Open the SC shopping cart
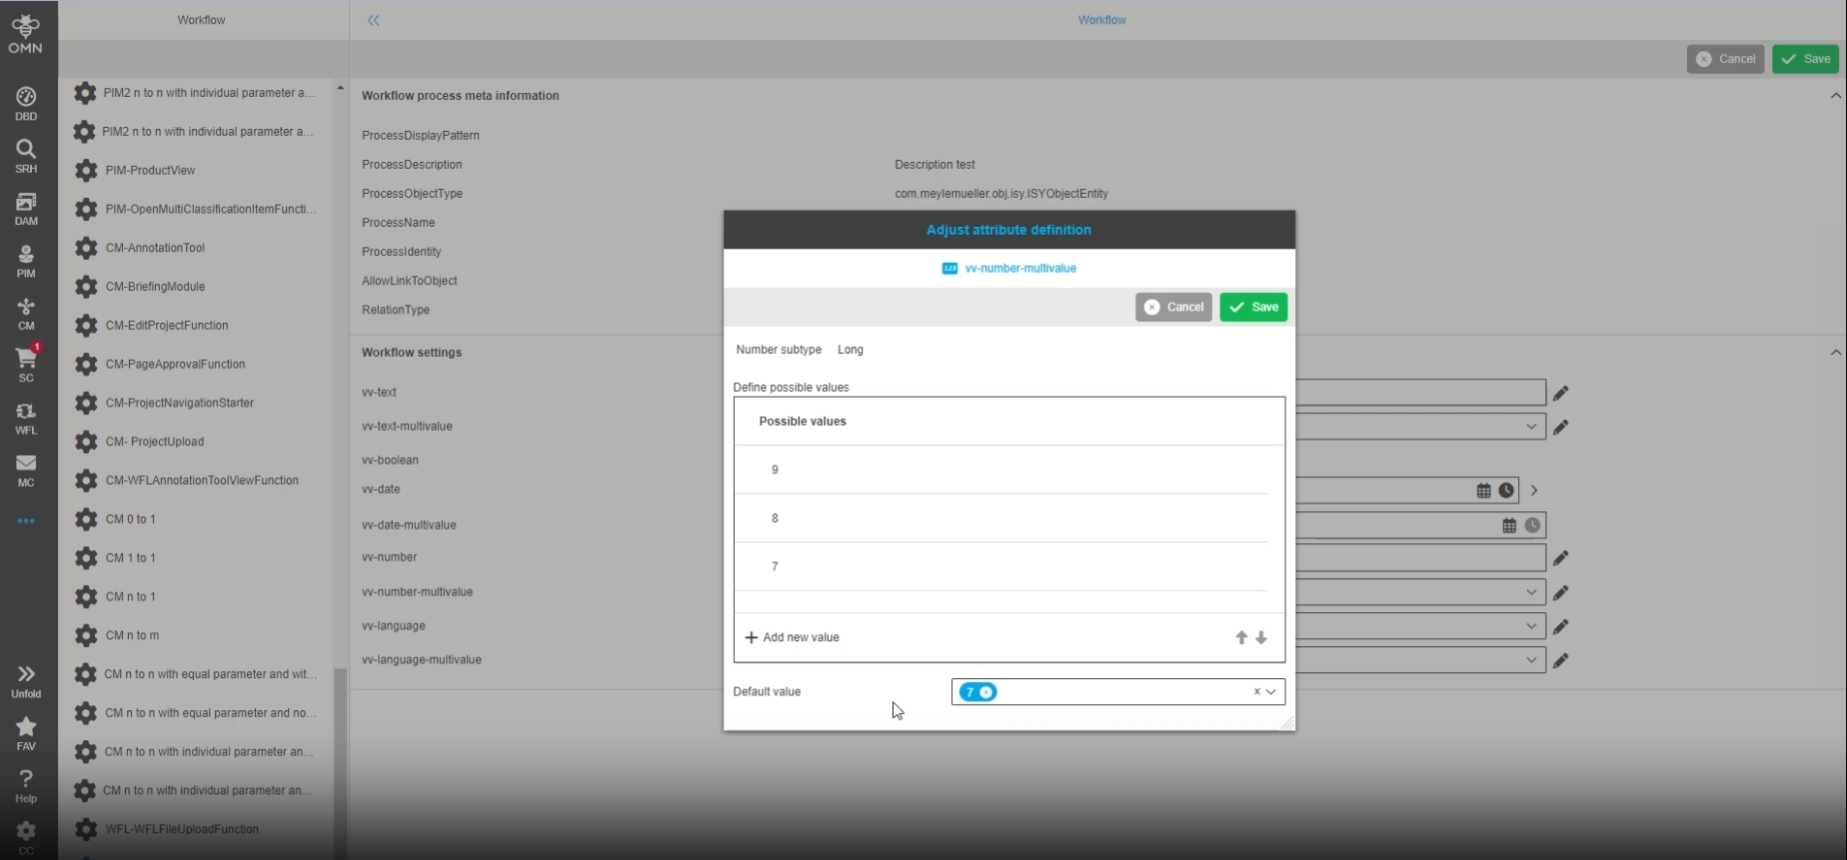The height and width of the screenshot is (860, 1847). point(26,364)
